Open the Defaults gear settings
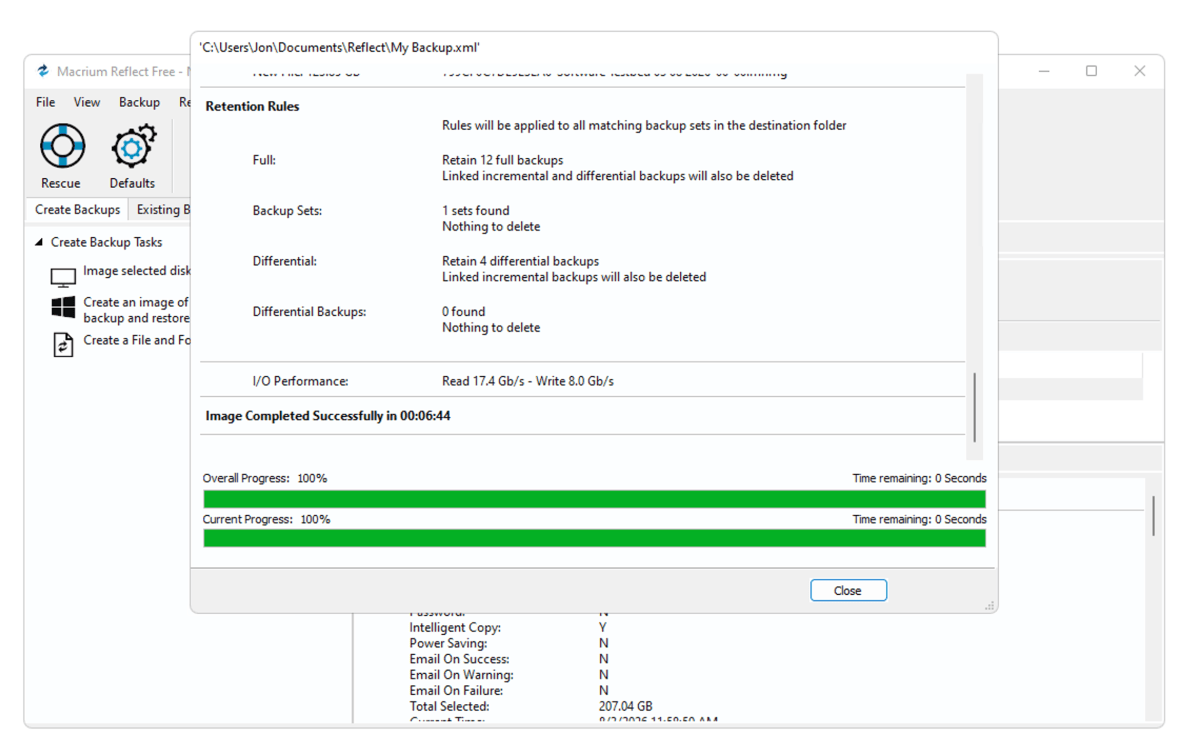The width and height of the screenshot is (1198, 753). [132, 156]
